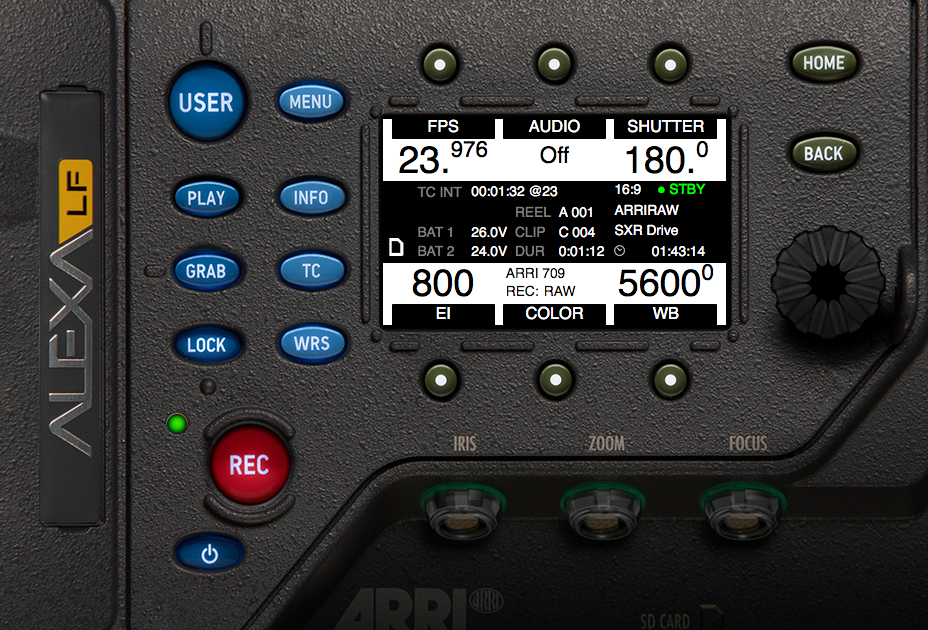928x630 pixels.
Task: Click the audio Off value
Action: pos(554,155)
